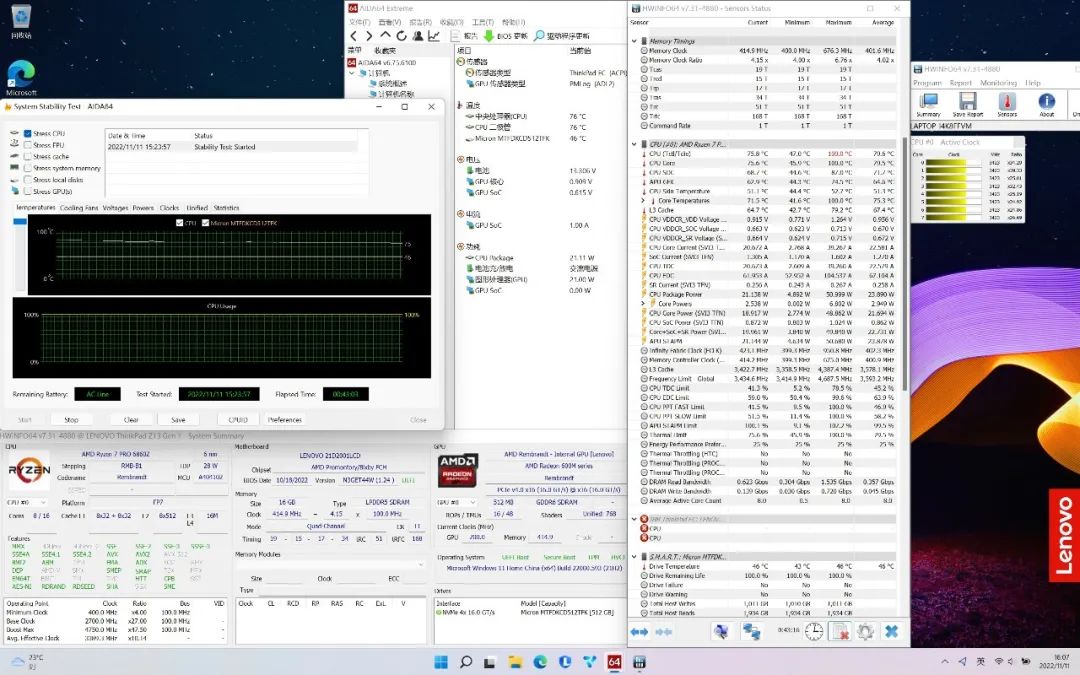Open the 文件(F) menu in AIDA64

tap(360, 22)
